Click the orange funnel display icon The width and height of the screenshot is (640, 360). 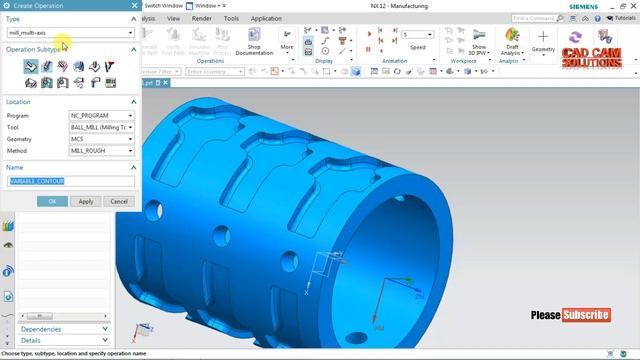(x=342, y=40)
